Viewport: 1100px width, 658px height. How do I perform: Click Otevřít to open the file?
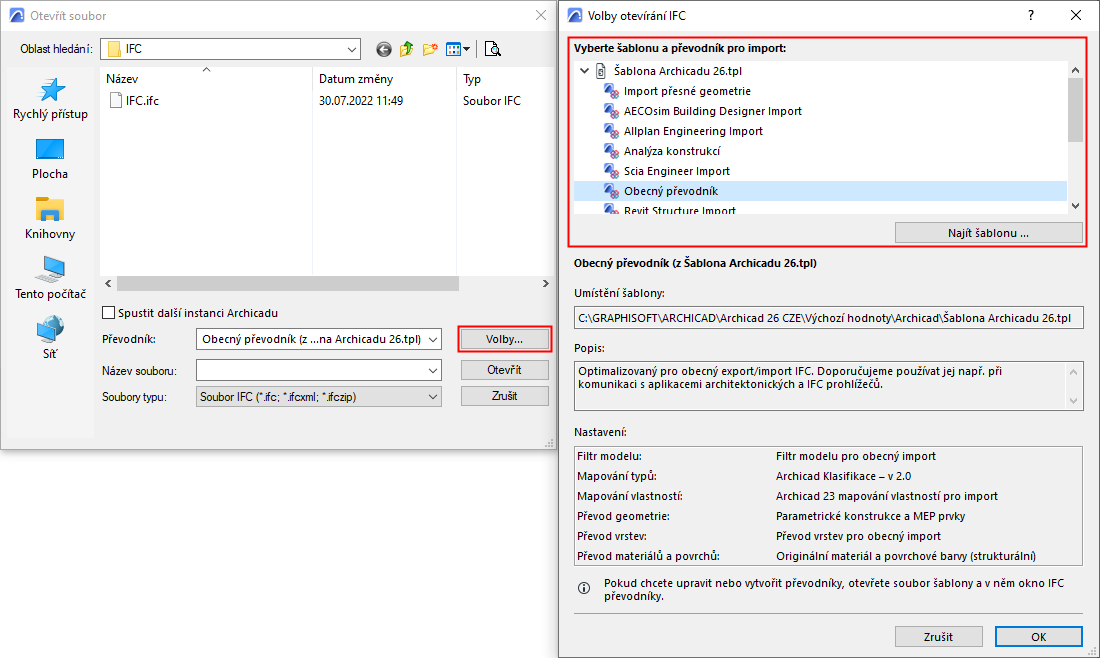pyautogui.click(x=504, y=370)
